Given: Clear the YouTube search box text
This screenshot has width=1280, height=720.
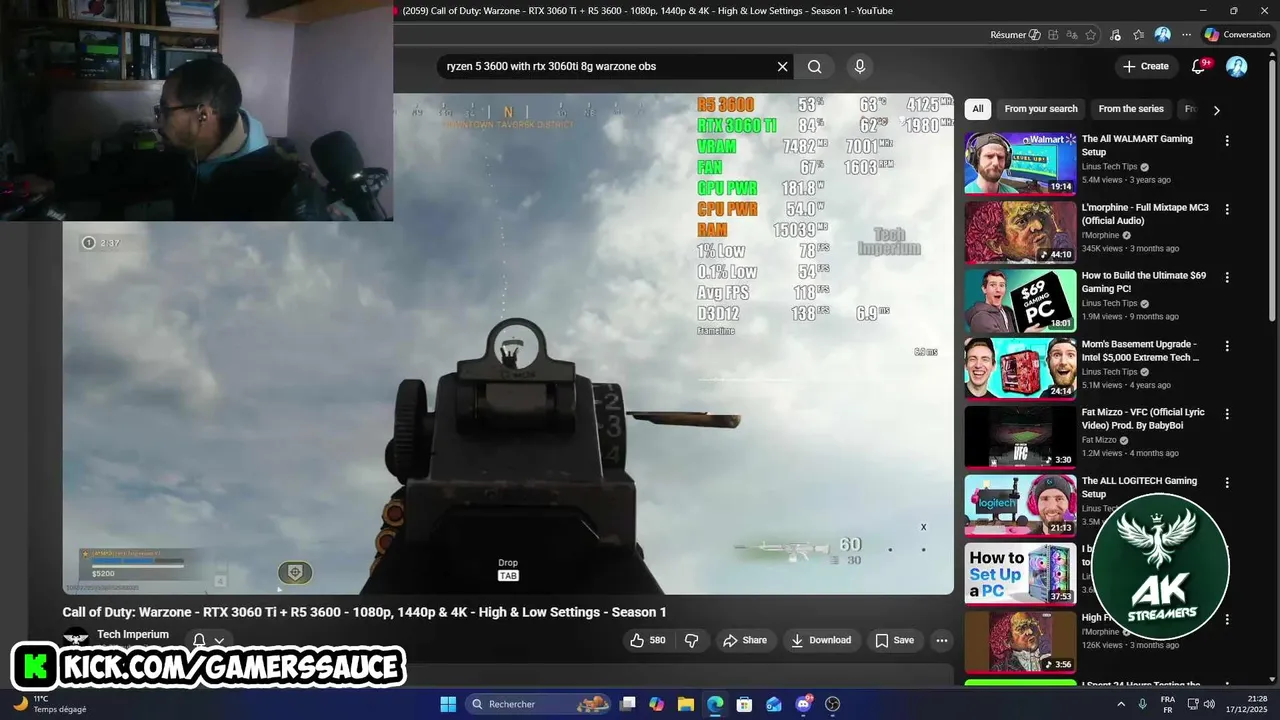Looking at the screenshot, I should pyautogui.click(x=782, y=67).
